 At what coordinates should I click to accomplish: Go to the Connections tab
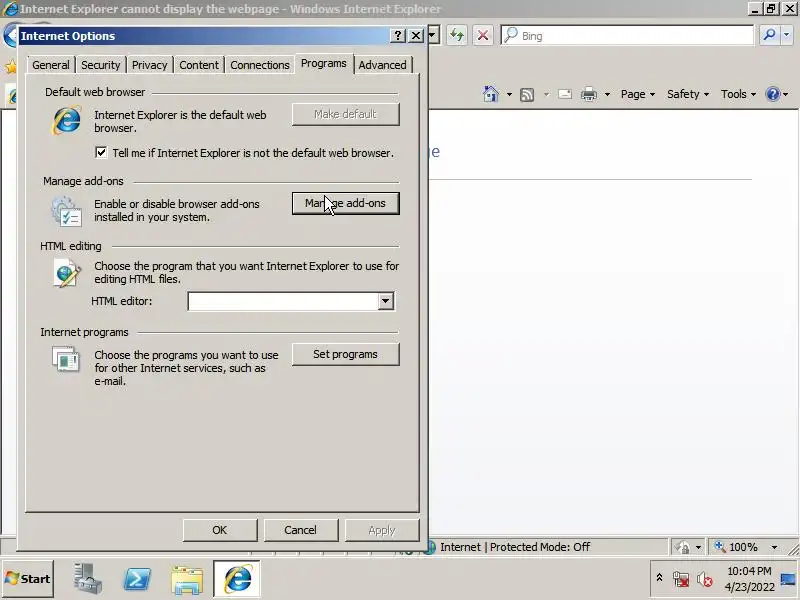coord(260,65)
